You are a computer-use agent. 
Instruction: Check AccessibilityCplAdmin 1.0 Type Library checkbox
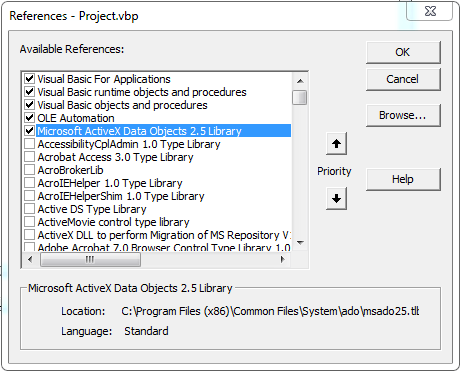click(x=29, y=144)
